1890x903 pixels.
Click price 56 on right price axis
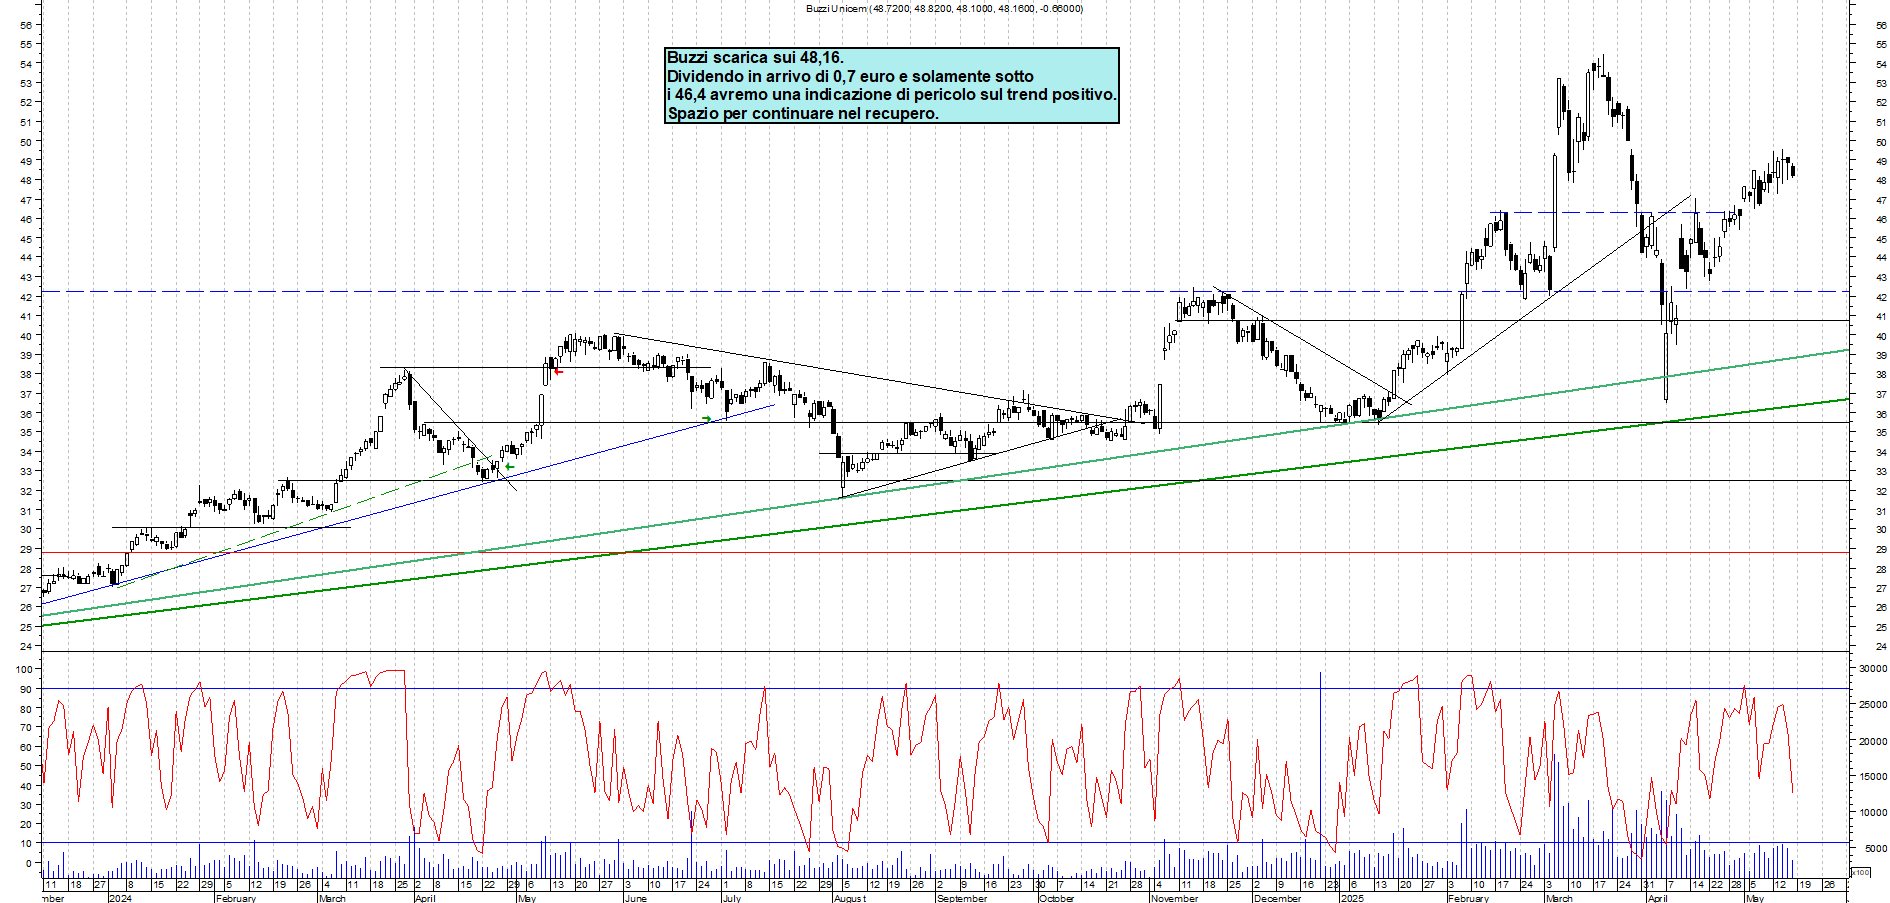[x=1881, y=25]
